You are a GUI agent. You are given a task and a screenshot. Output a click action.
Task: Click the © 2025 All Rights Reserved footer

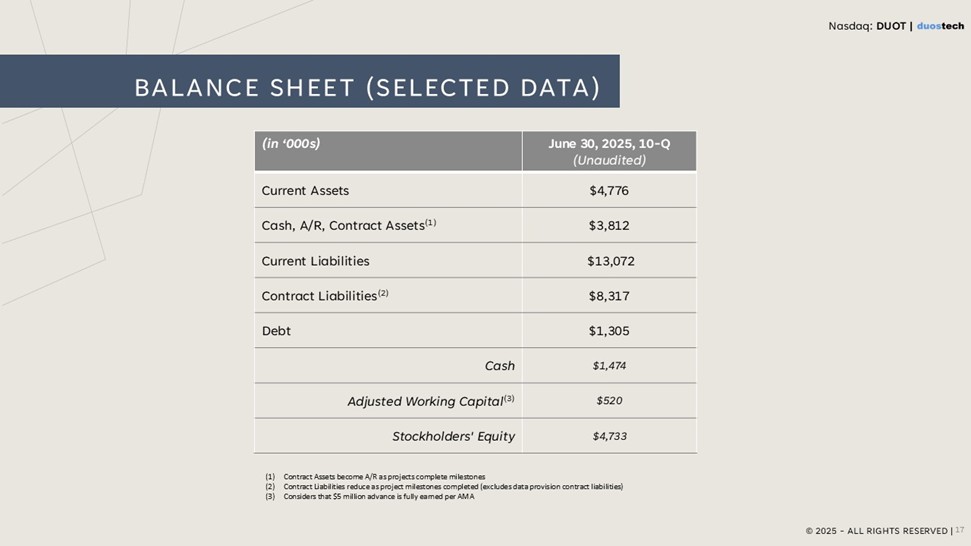click(x=877, y=531)
